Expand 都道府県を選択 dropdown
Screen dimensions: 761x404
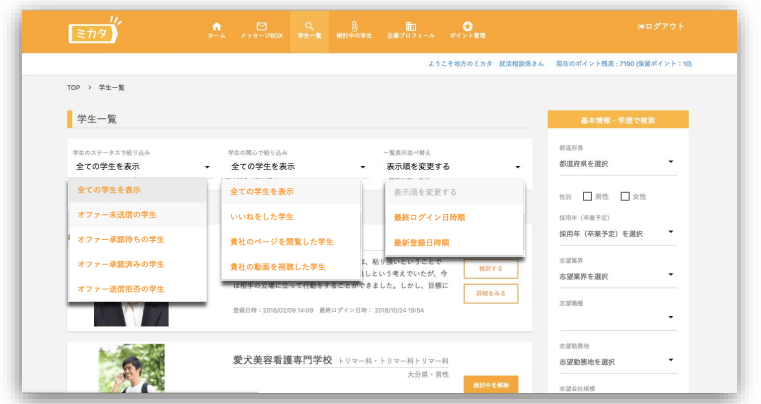(616, 162)
